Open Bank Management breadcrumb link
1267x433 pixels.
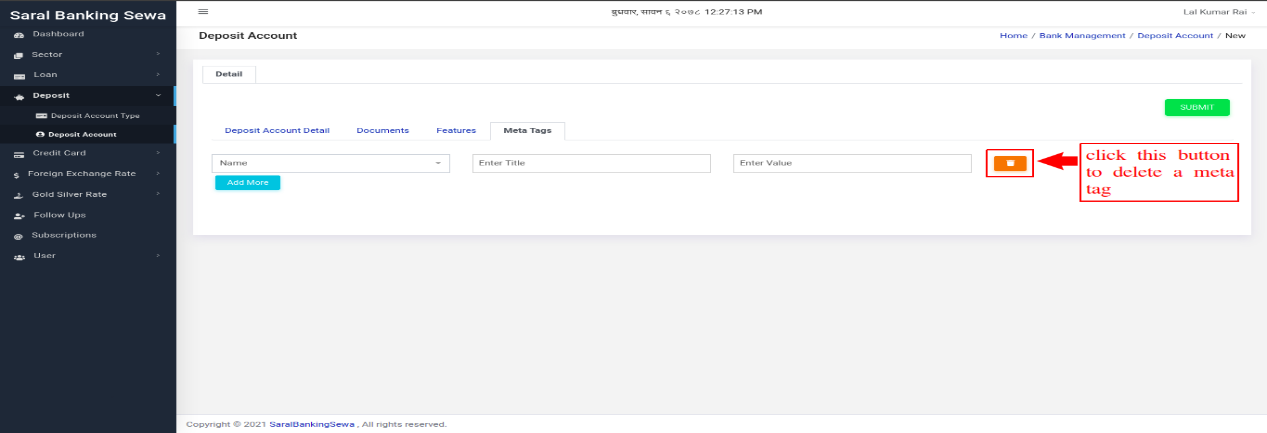[x=1082, y=35]
